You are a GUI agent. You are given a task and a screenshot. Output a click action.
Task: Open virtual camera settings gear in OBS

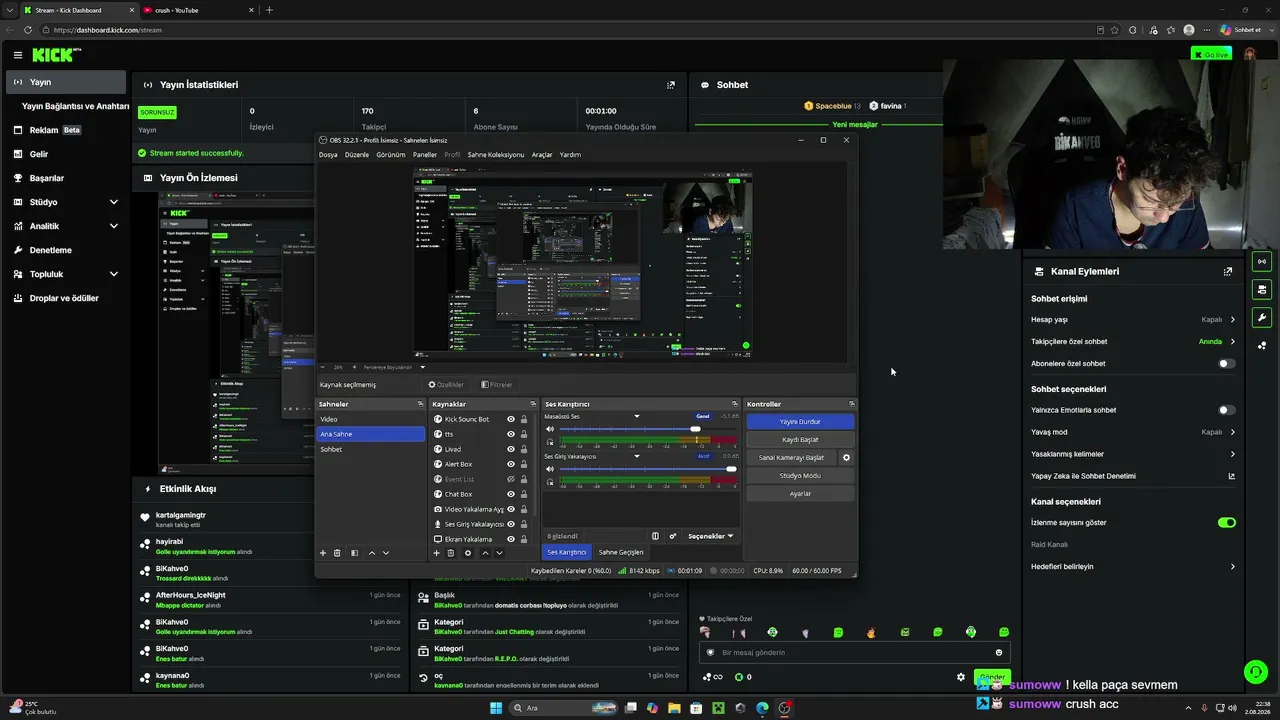tap(846, 458)
